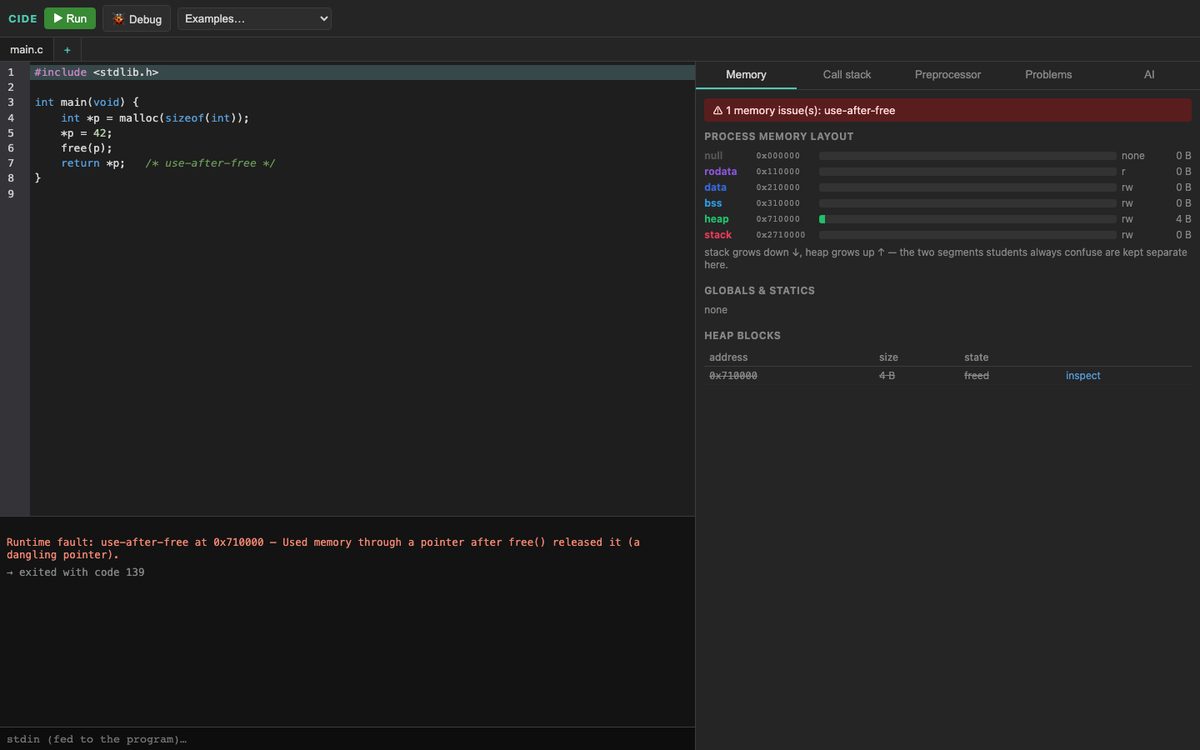Click the size column header
The height and width of the screenshot is (750, 1200).
(x=888, y=357)
